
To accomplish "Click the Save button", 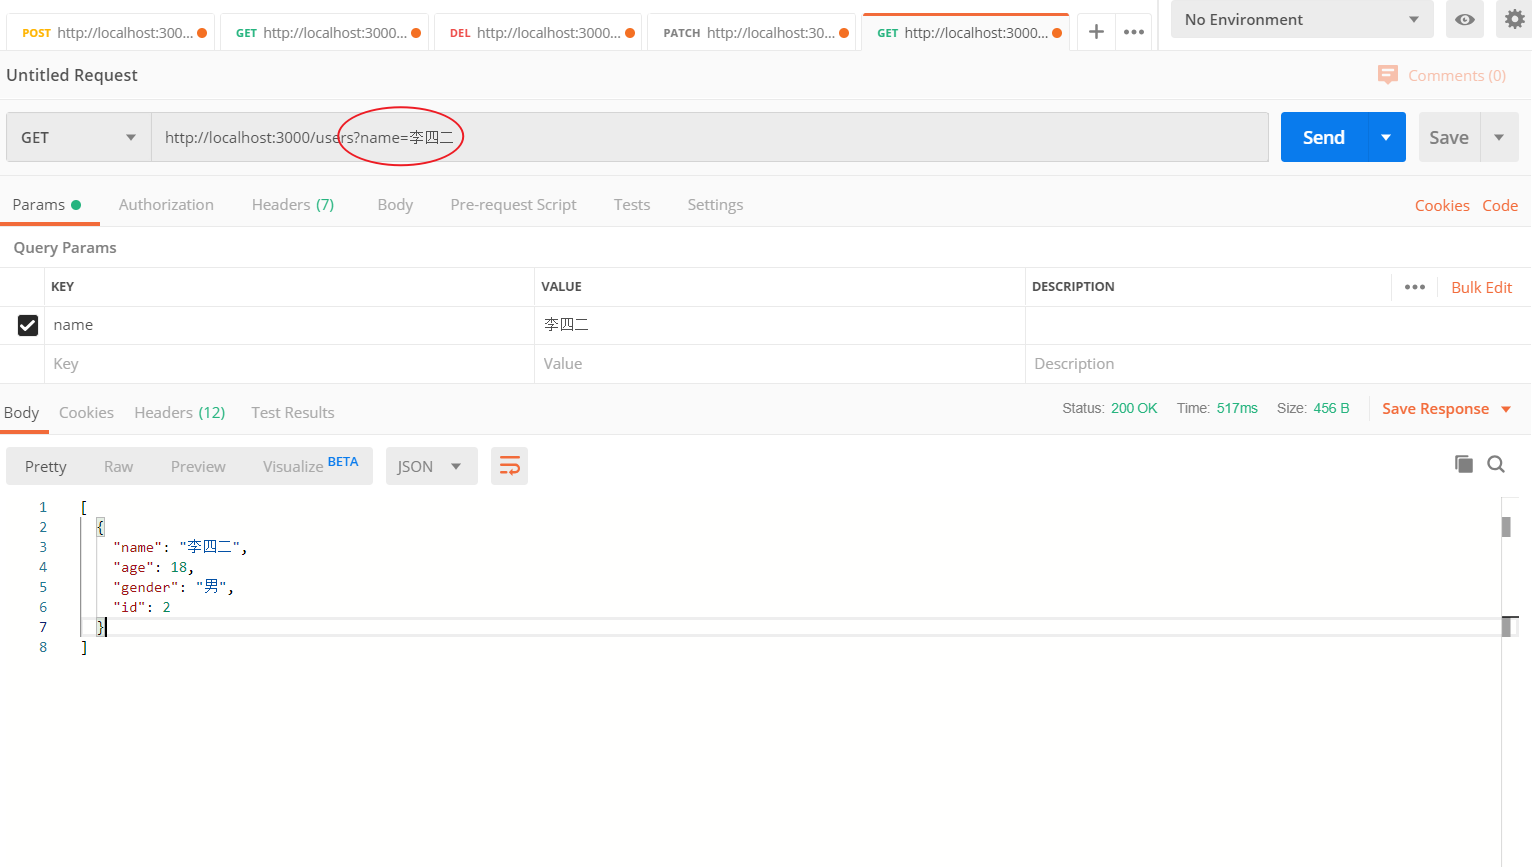I will pyautogui.click(x=1449, y=137).
